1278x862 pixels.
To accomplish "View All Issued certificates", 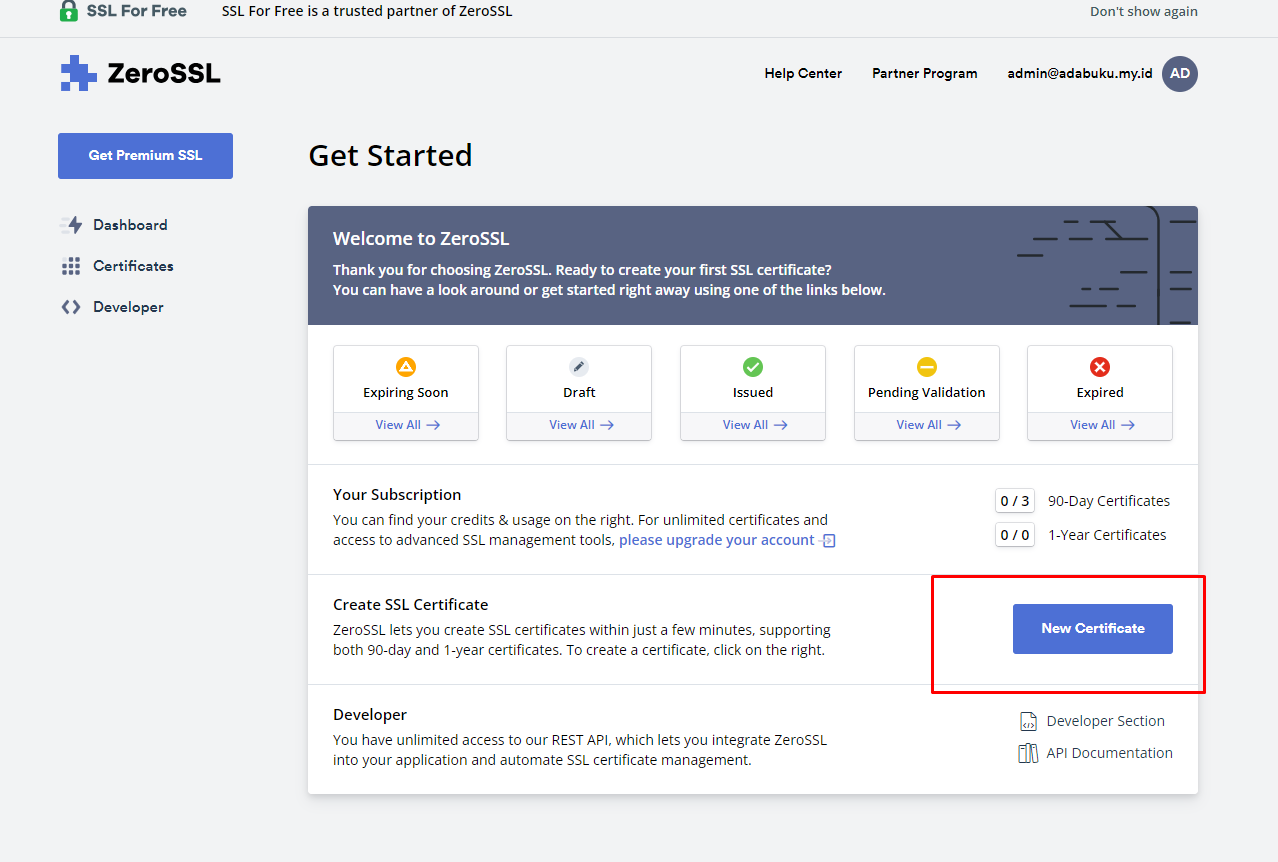I will pos(753,425).
